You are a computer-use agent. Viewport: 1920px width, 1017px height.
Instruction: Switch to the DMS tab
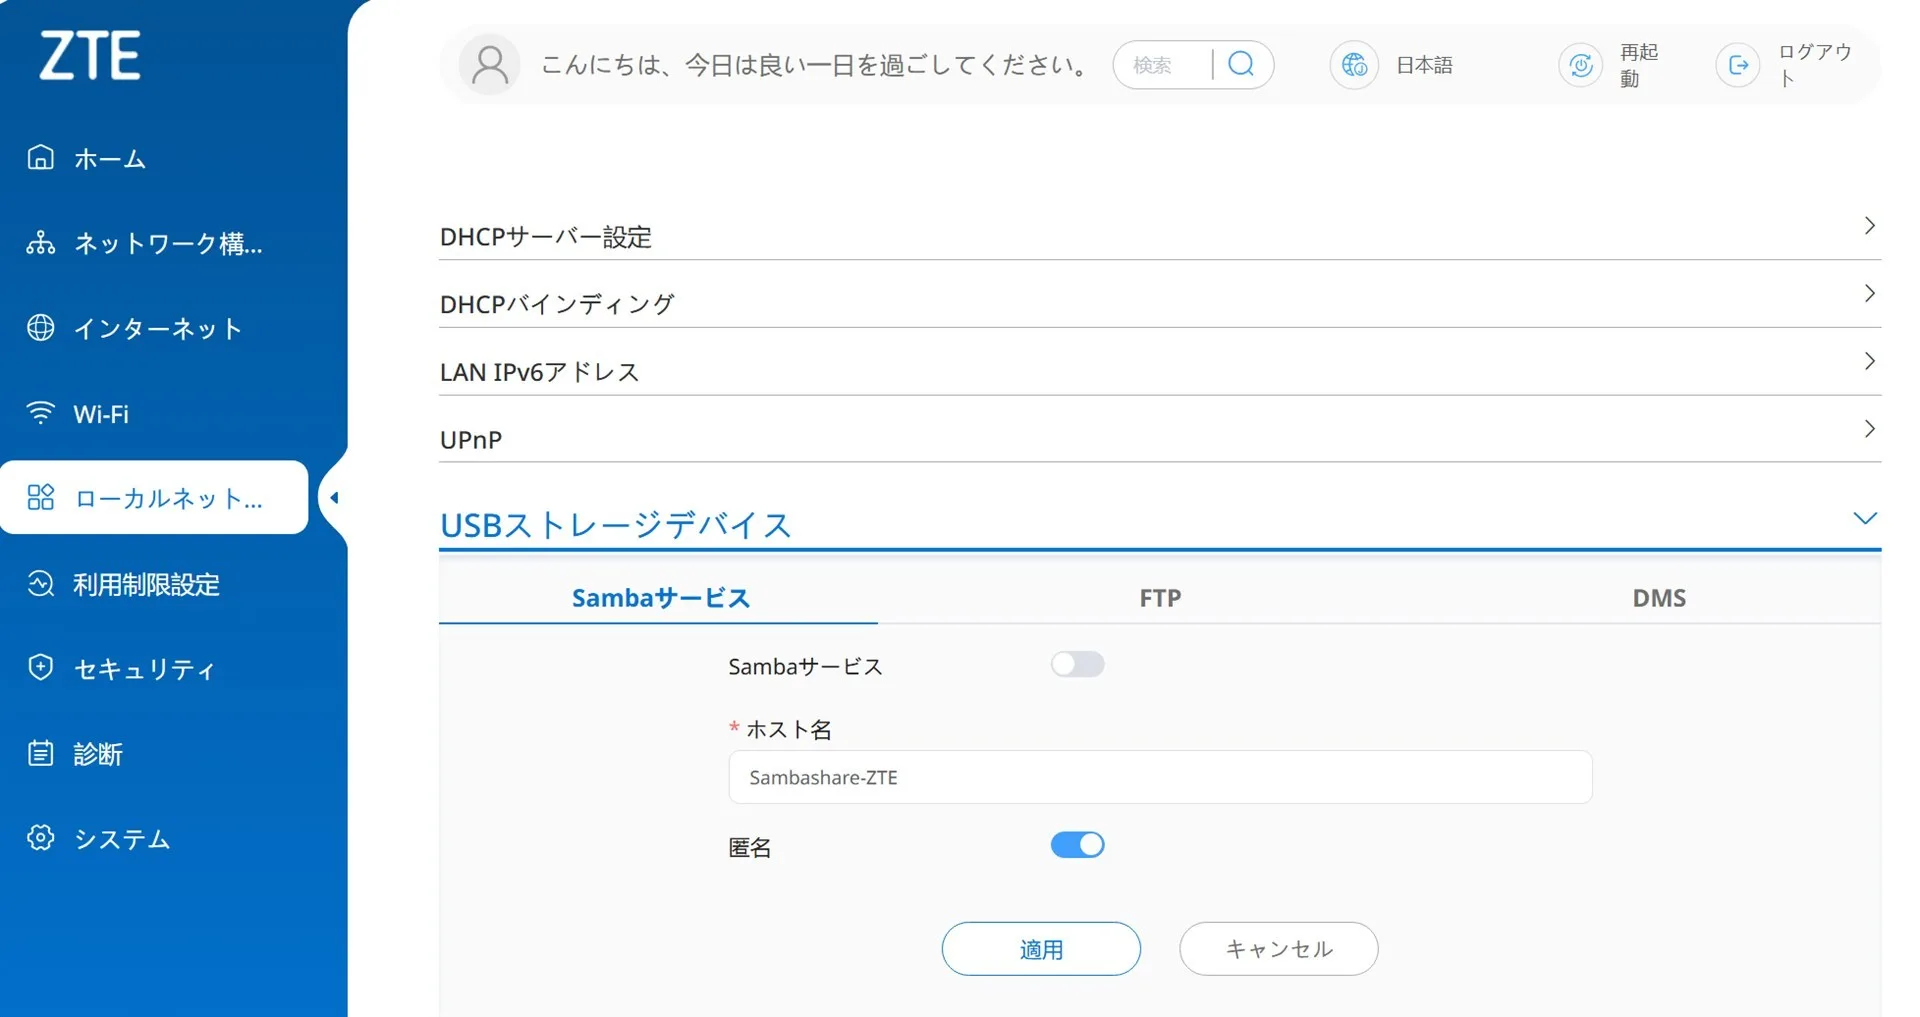coord(1658,598)
